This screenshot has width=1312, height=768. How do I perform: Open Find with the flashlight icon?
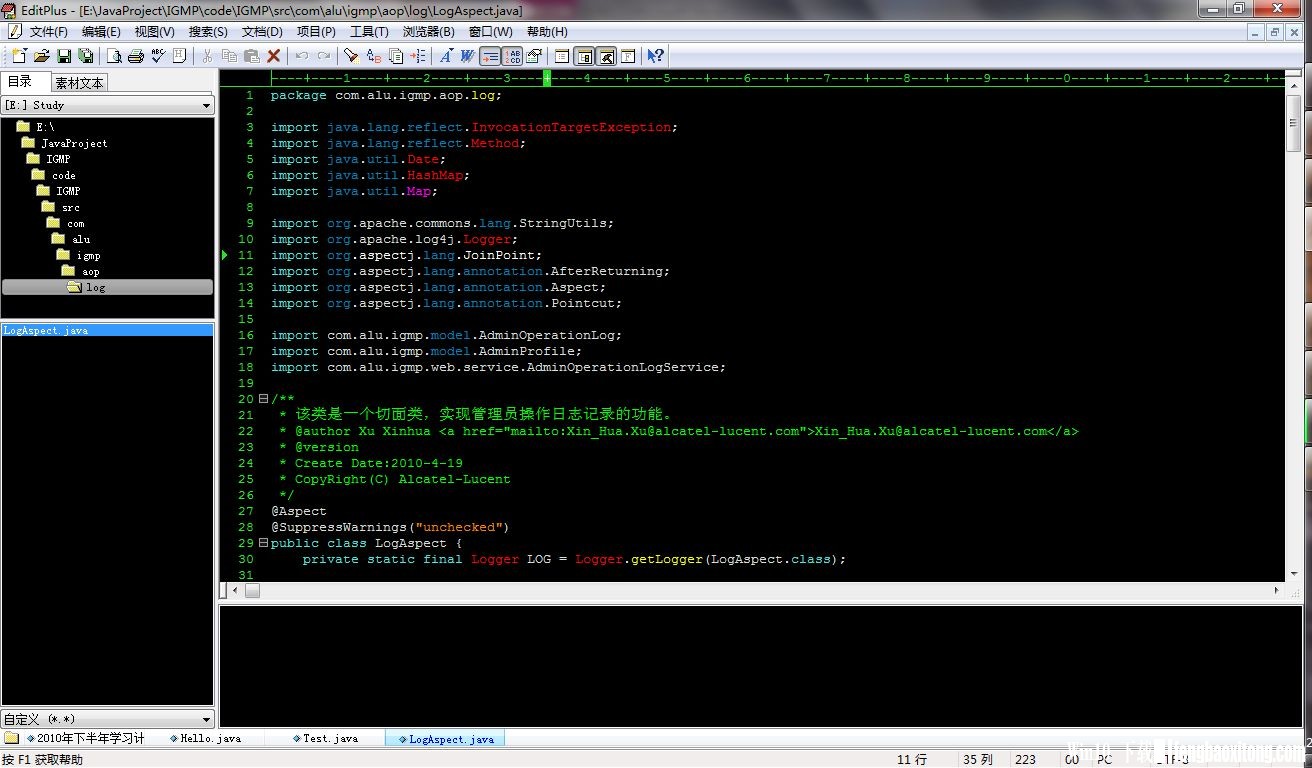(x=351, y=56)
